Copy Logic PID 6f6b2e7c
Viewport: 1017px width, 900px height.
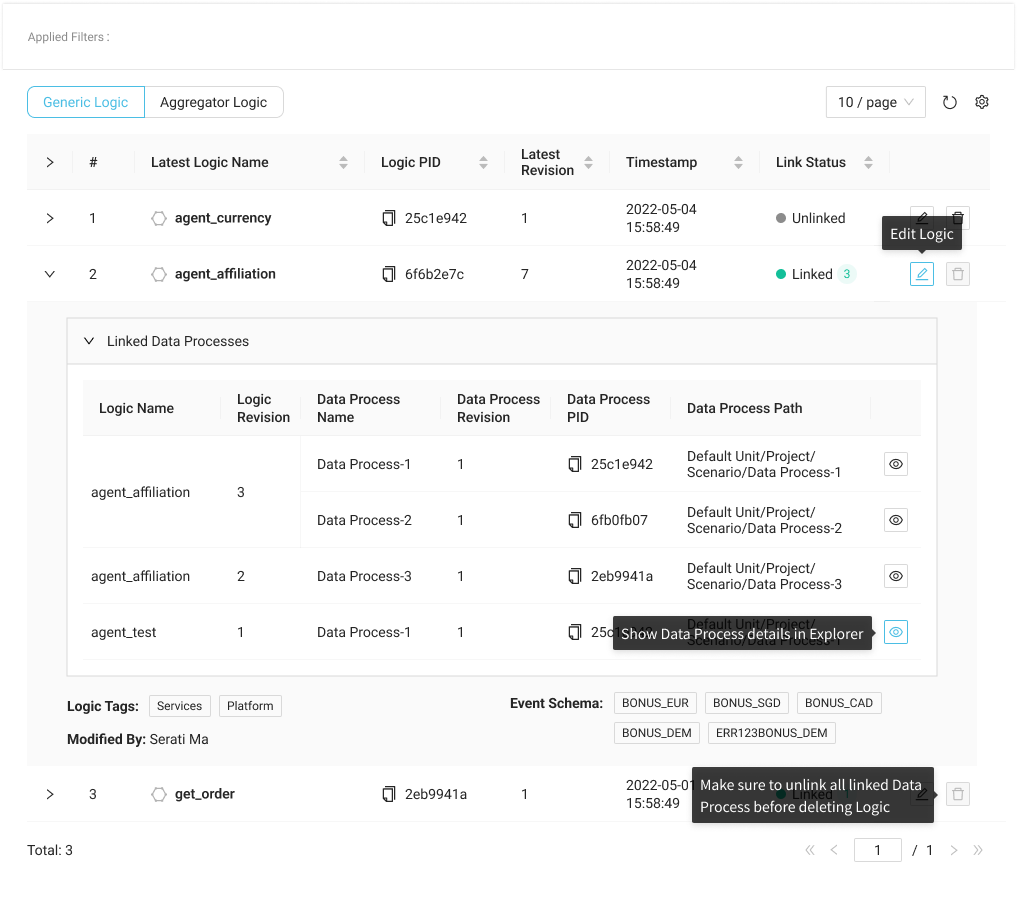coord(389,274)
